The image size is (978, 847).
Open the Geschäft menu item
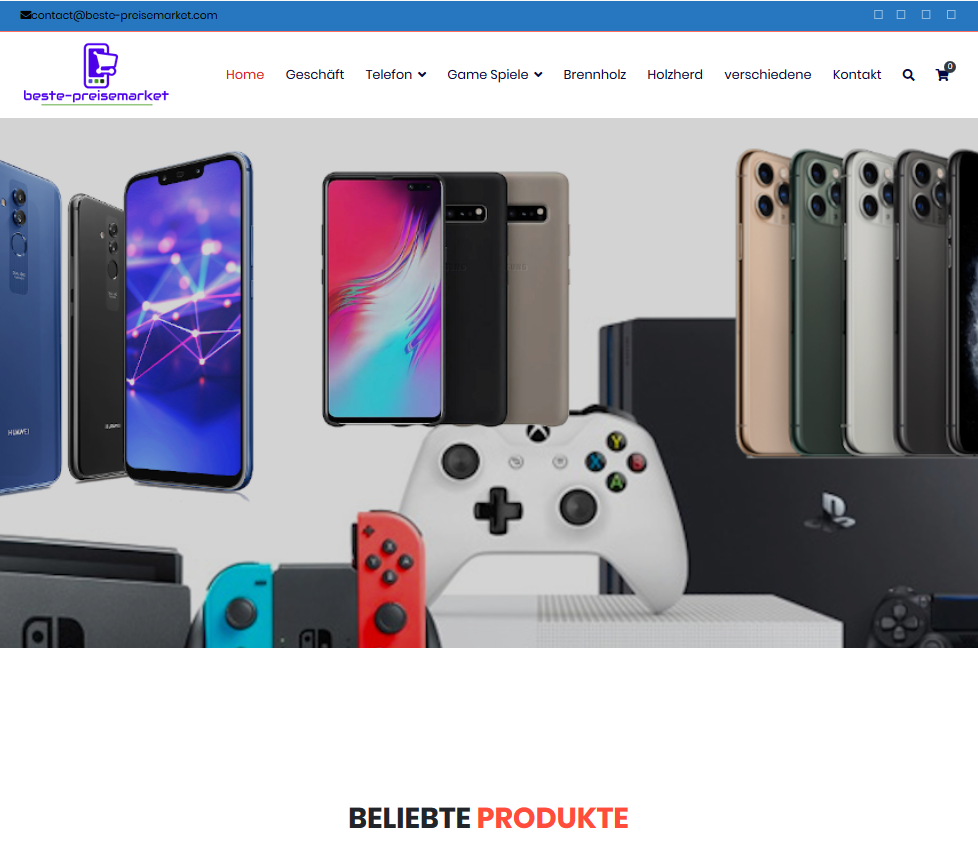pos(315,74)
